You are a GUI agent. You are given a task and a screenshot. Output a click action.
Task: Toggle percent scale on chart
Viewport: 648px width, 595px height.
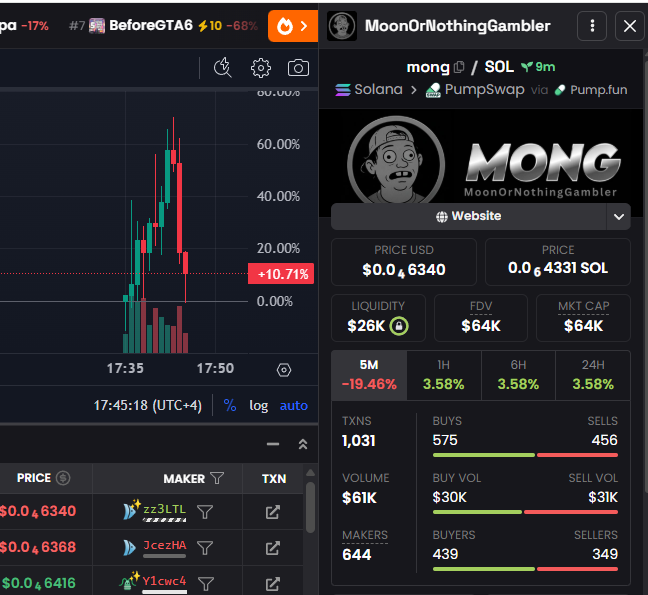[230, 405]
